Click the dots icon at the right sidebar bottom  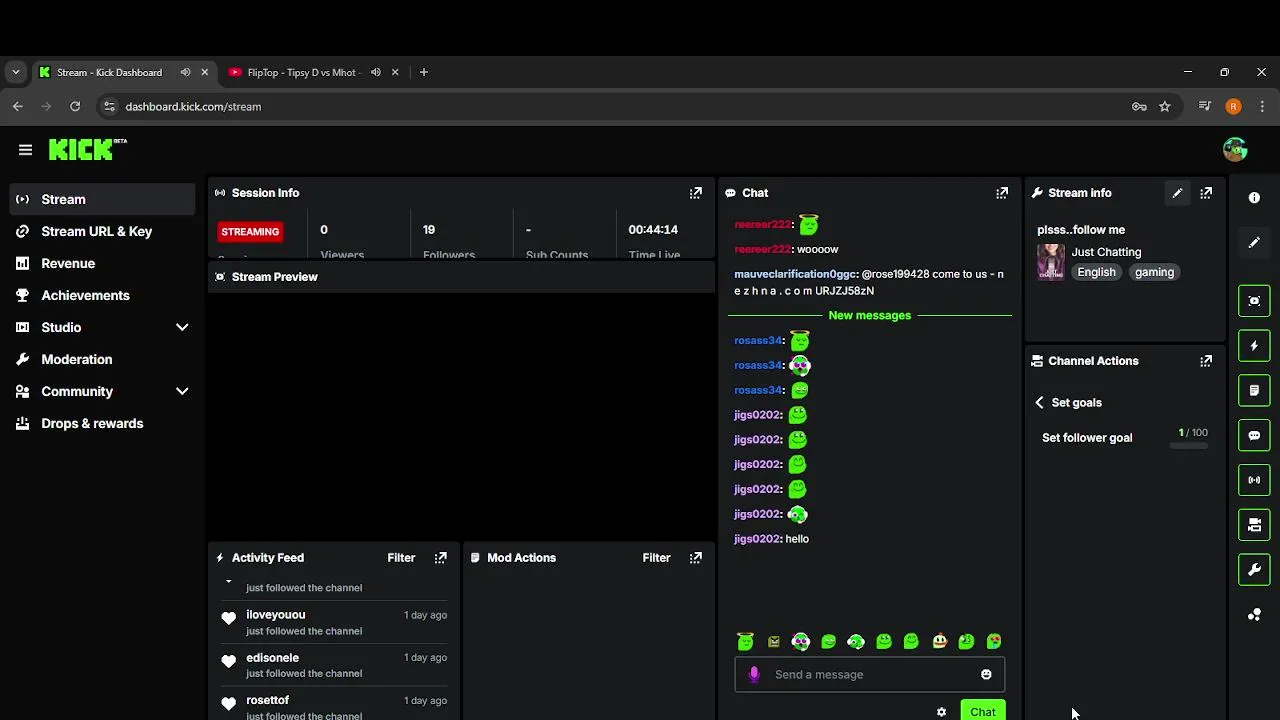coord(1254,615)
